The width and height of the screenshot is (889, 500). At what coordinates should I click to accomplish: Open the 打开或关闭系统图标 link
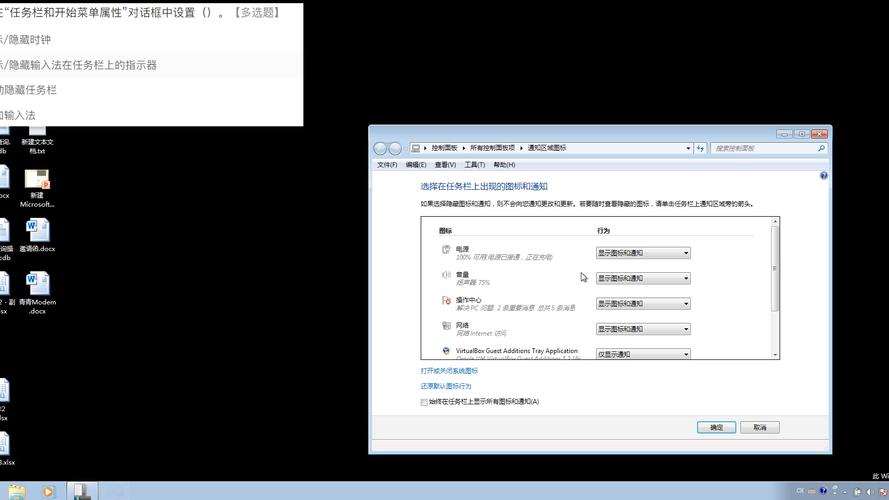point(449,371)
